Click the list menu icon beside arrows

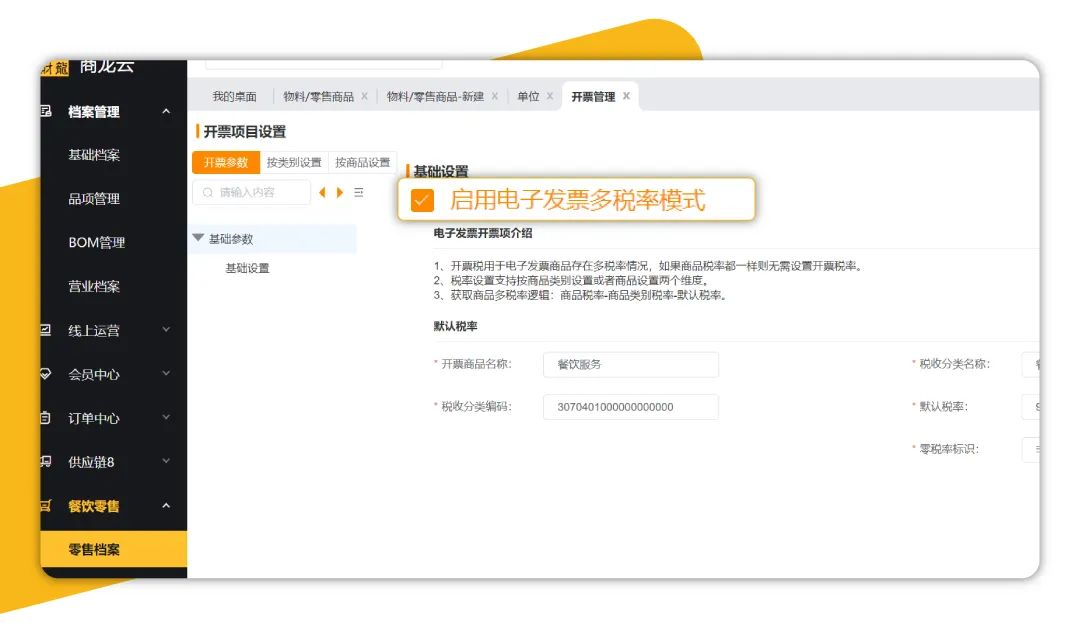coord(359,192)
